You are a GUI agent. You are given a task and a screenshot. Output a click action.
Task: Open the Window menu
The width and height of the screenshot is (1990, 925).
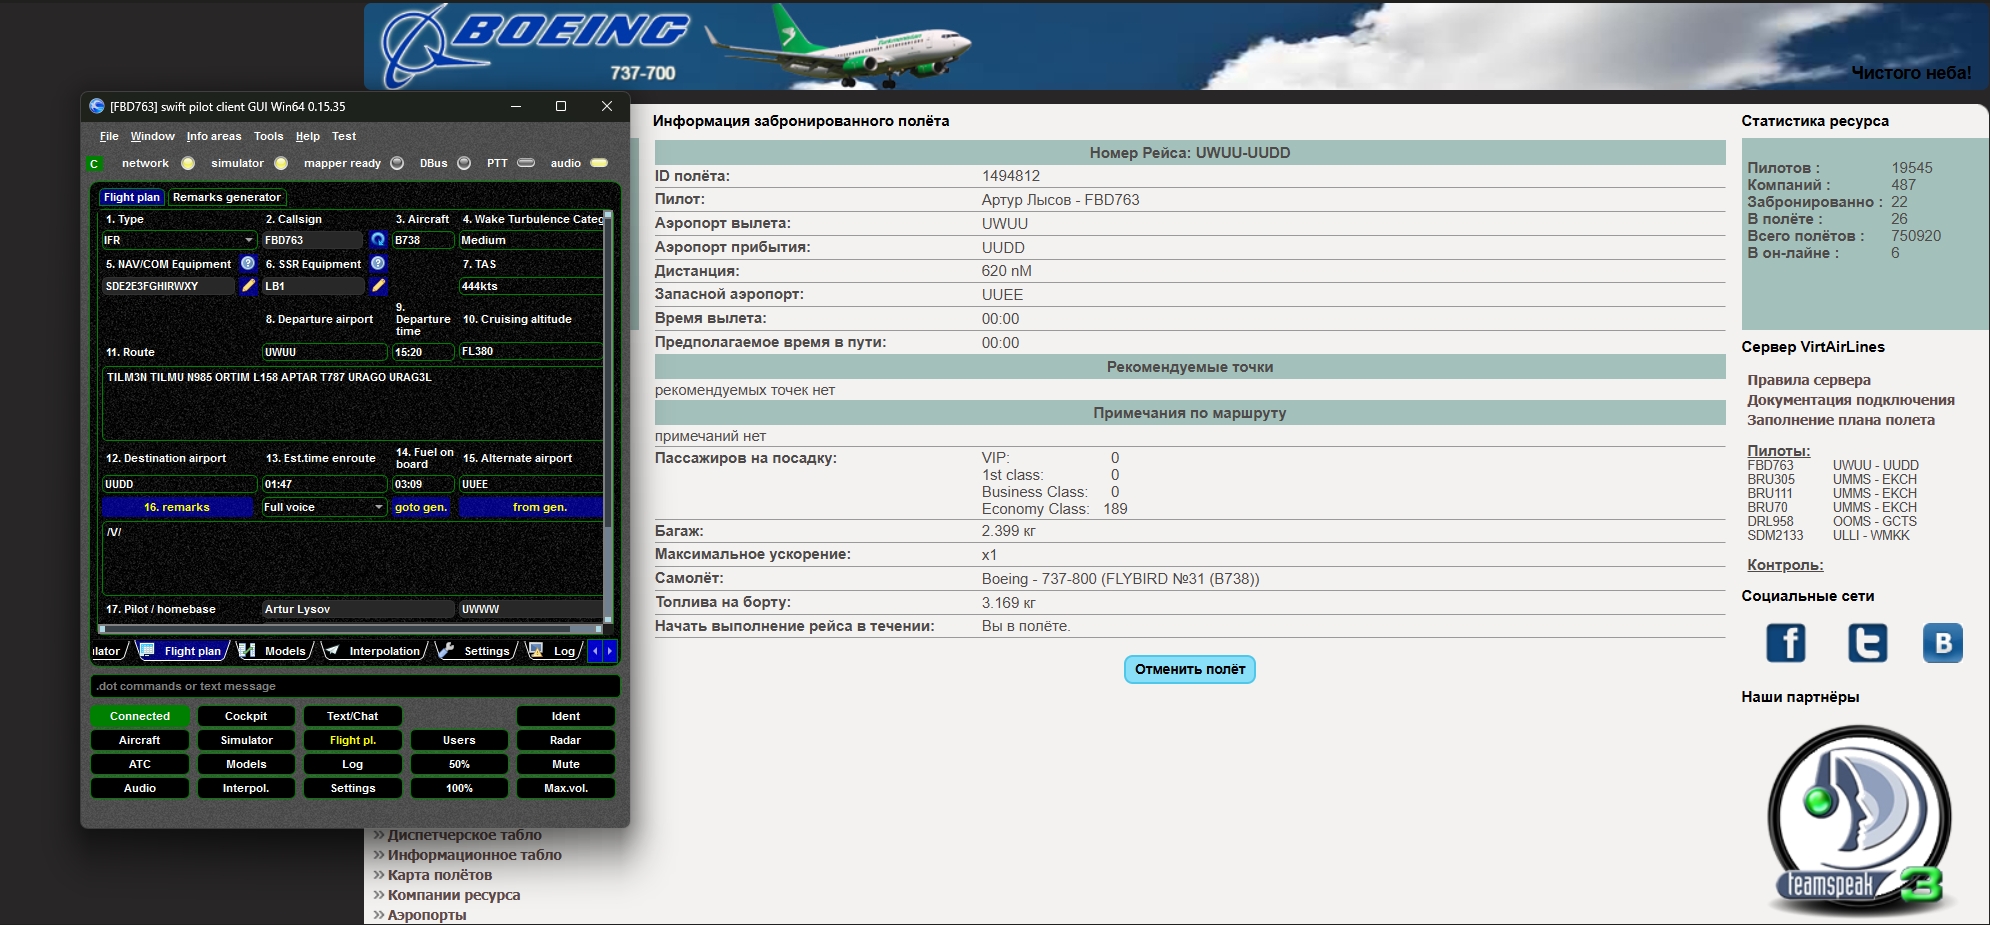(x=152, y=136)
